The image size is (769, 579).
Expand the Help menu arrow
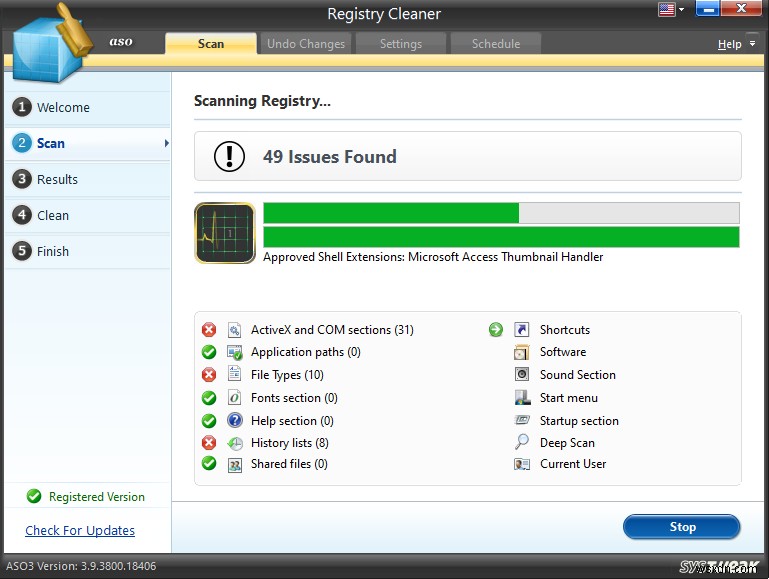[x=752, y=44]
